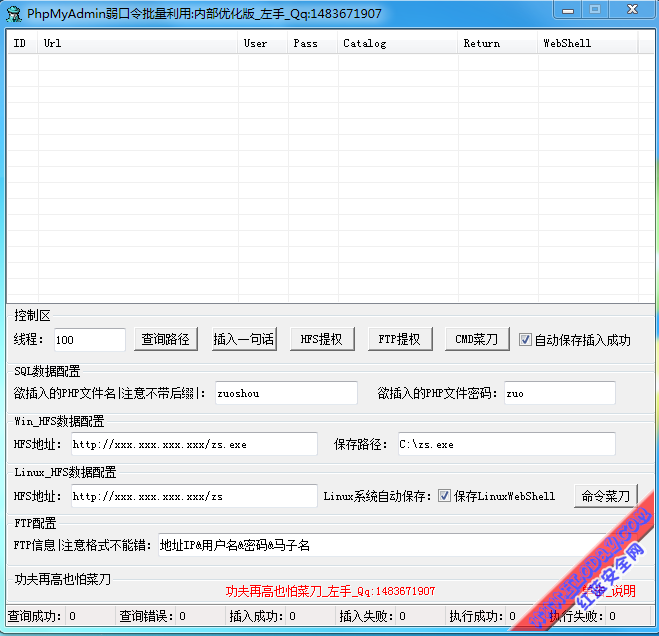Focus the Win HFS地址 URL field
The image size is (659, 636).
[x=194, y=444]
